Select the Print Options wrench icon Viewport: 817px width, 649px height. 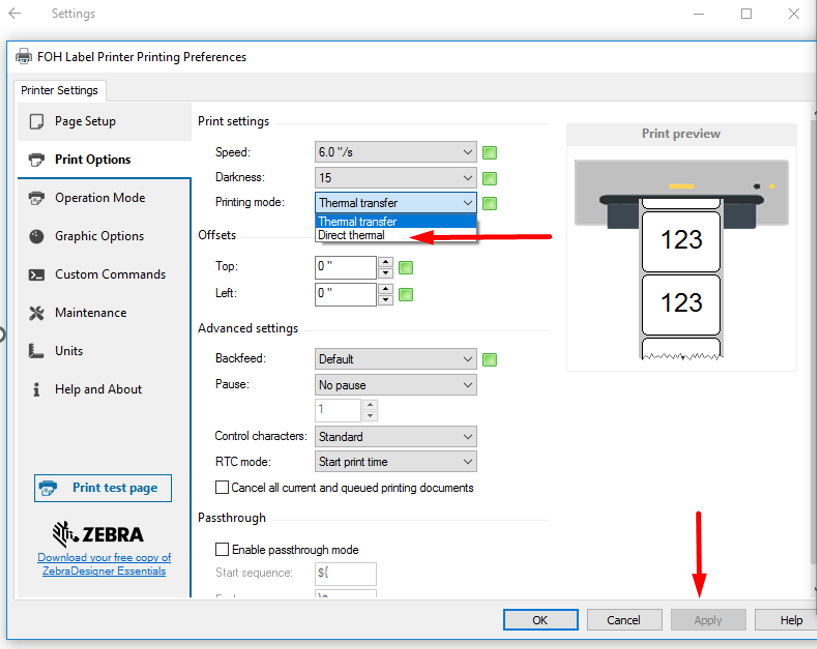(x=37, y=159)
